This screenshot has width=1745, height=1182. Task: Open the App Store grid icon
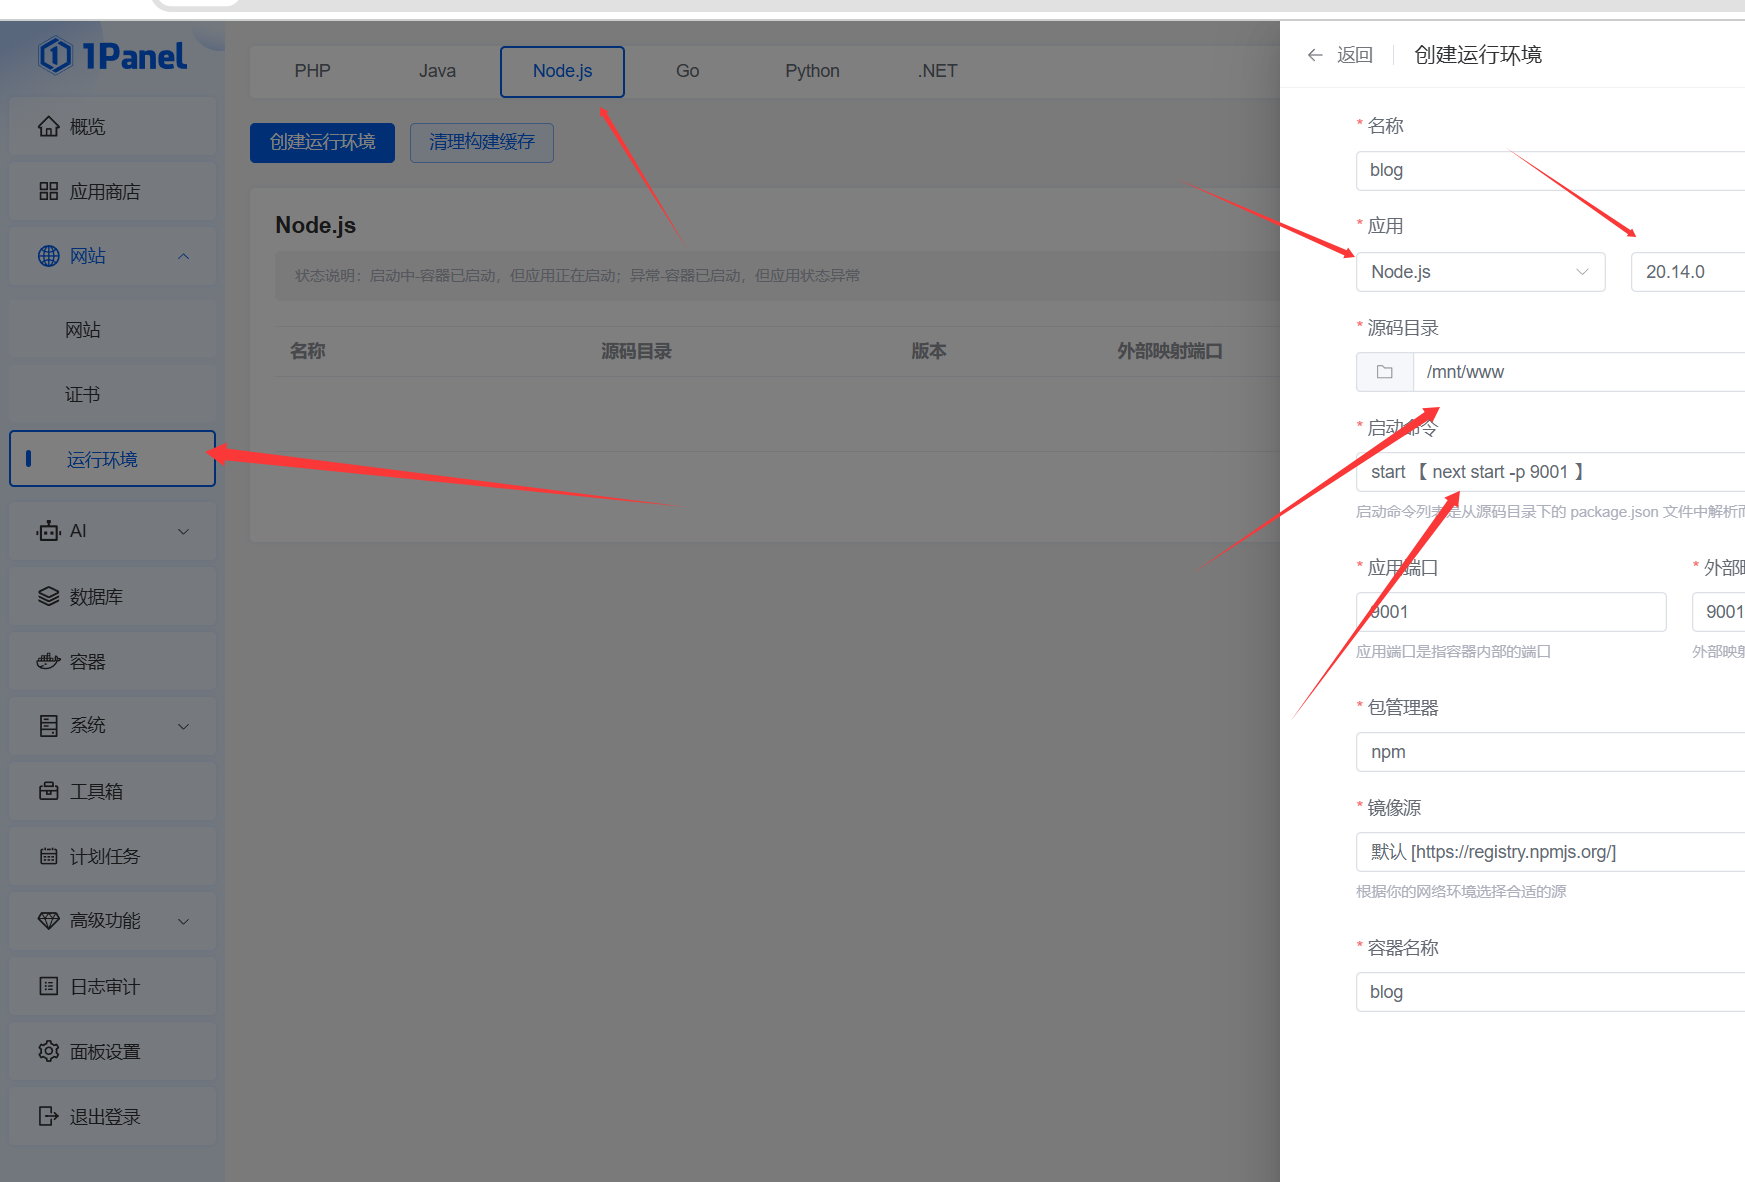point(48,192)
